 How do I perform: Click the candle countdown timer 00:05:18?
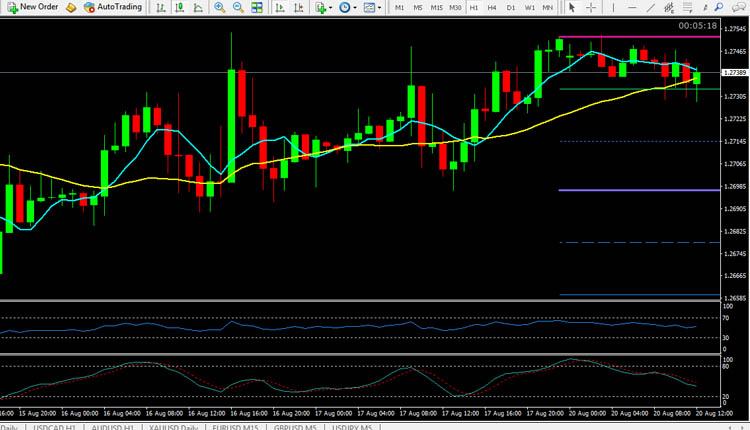point(698,26)
